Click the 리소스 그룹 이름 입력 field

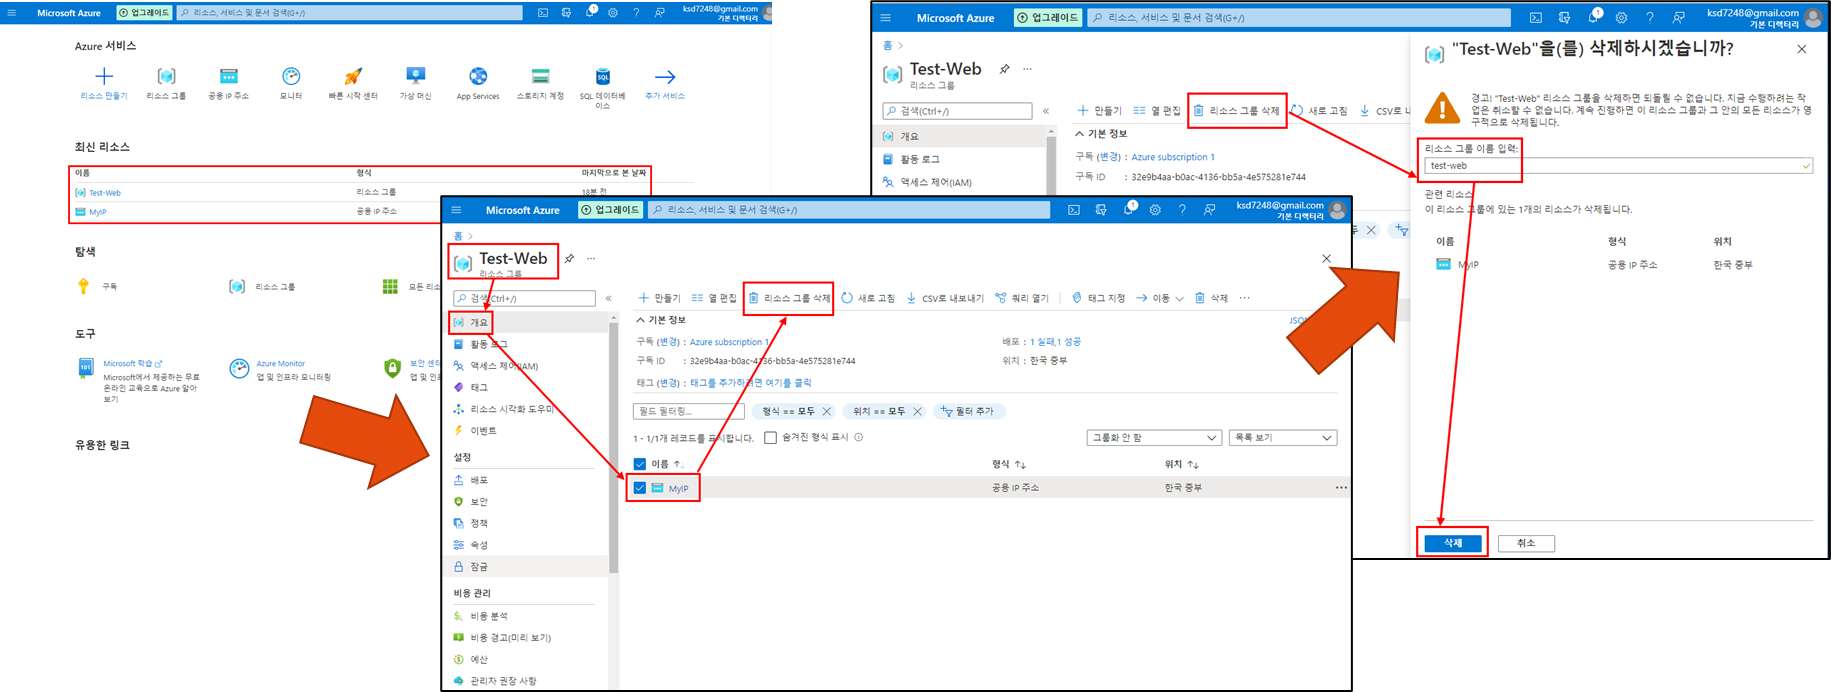coord(1618,166)
